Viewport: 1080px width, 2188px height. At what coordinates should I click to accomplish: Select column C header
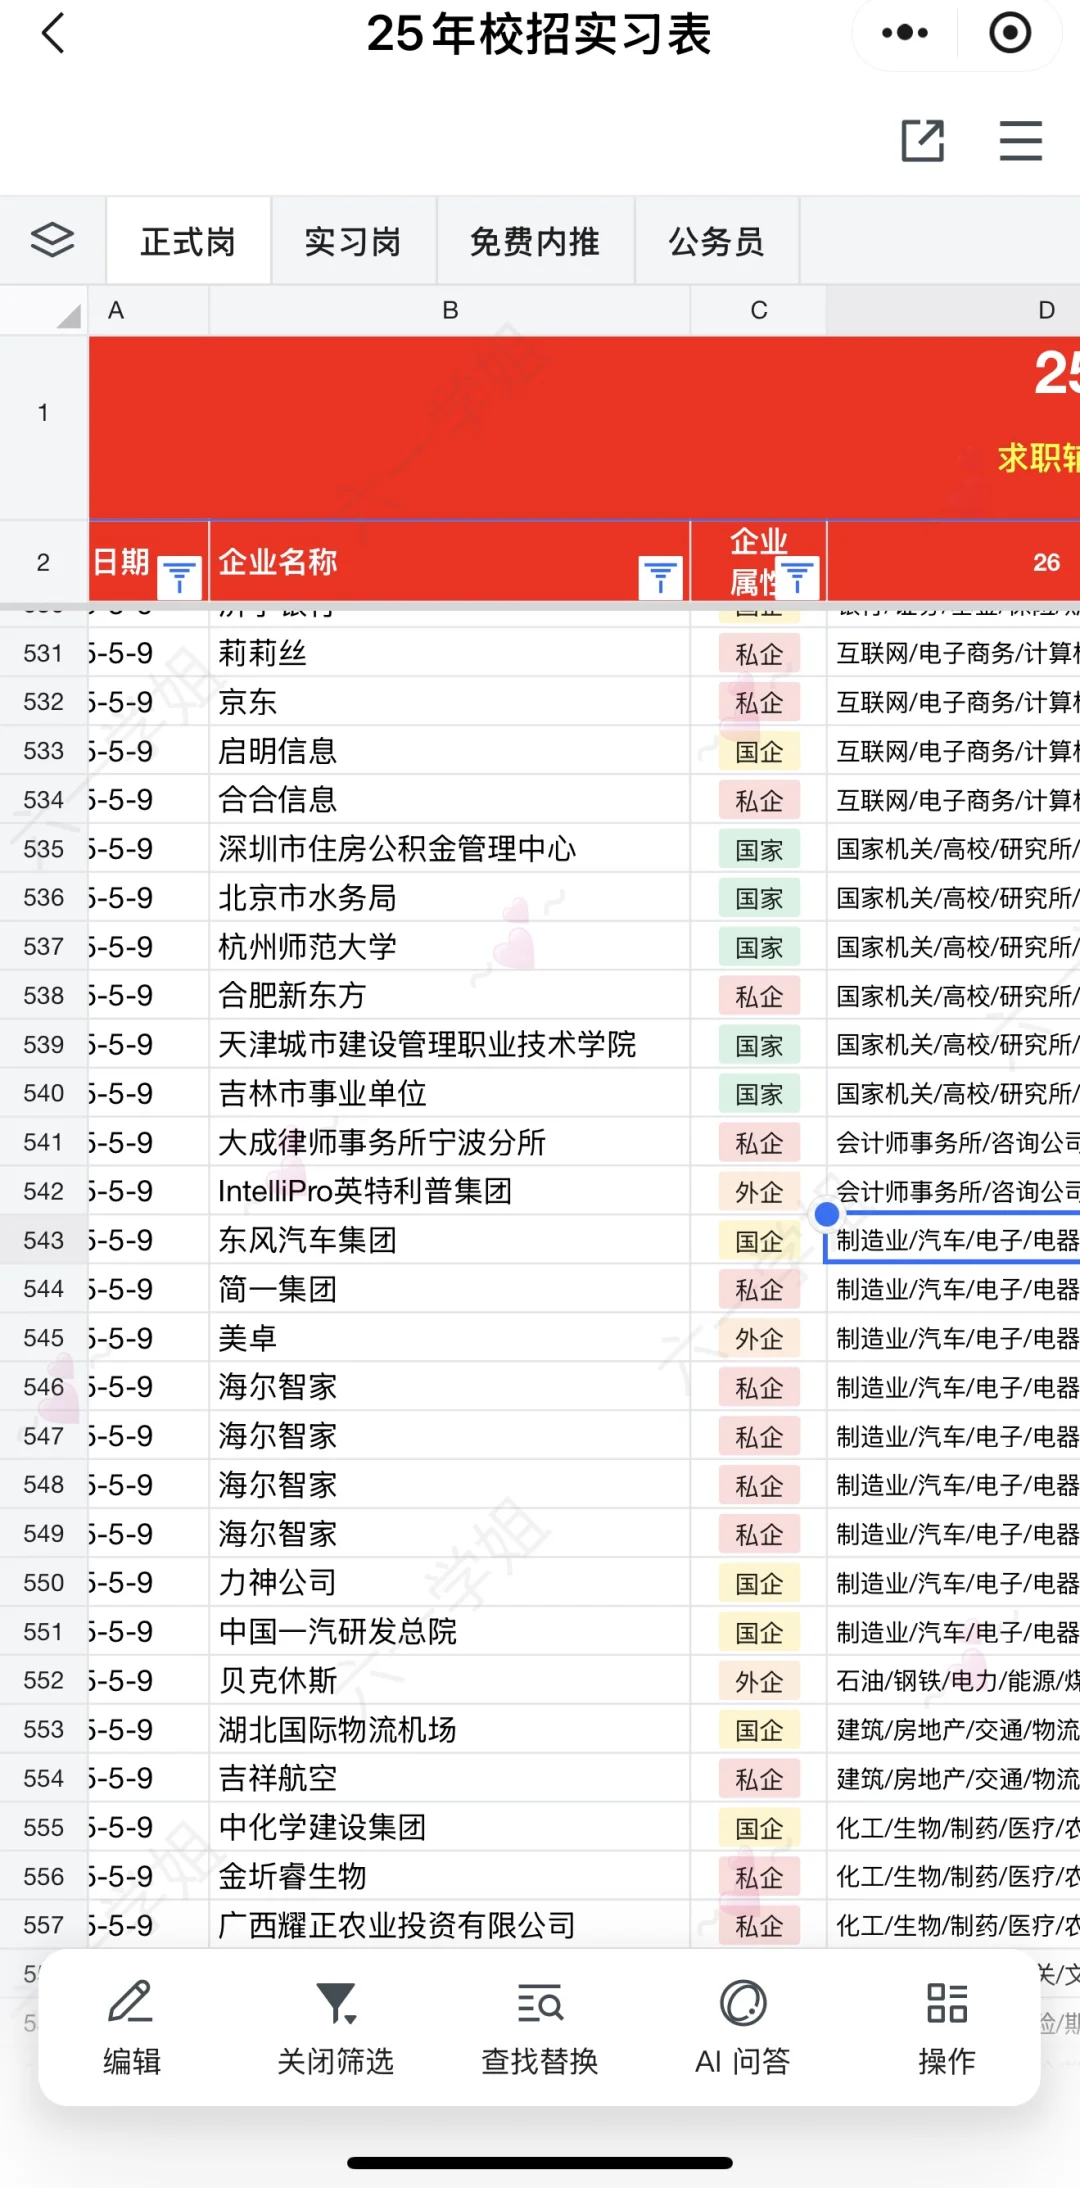coord(759,310)
